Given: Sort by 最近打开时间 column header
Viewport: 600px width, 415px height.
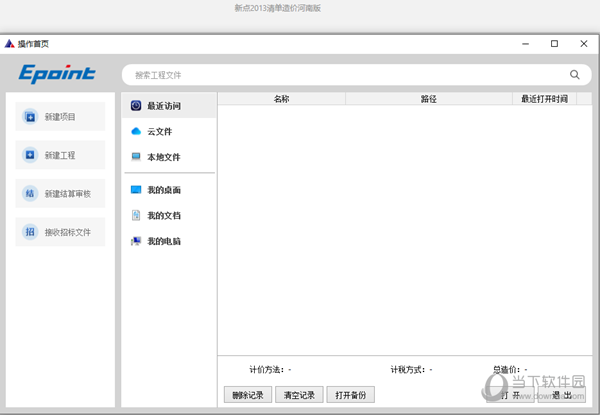Looking at the screenshot, I should pos(544,99).
